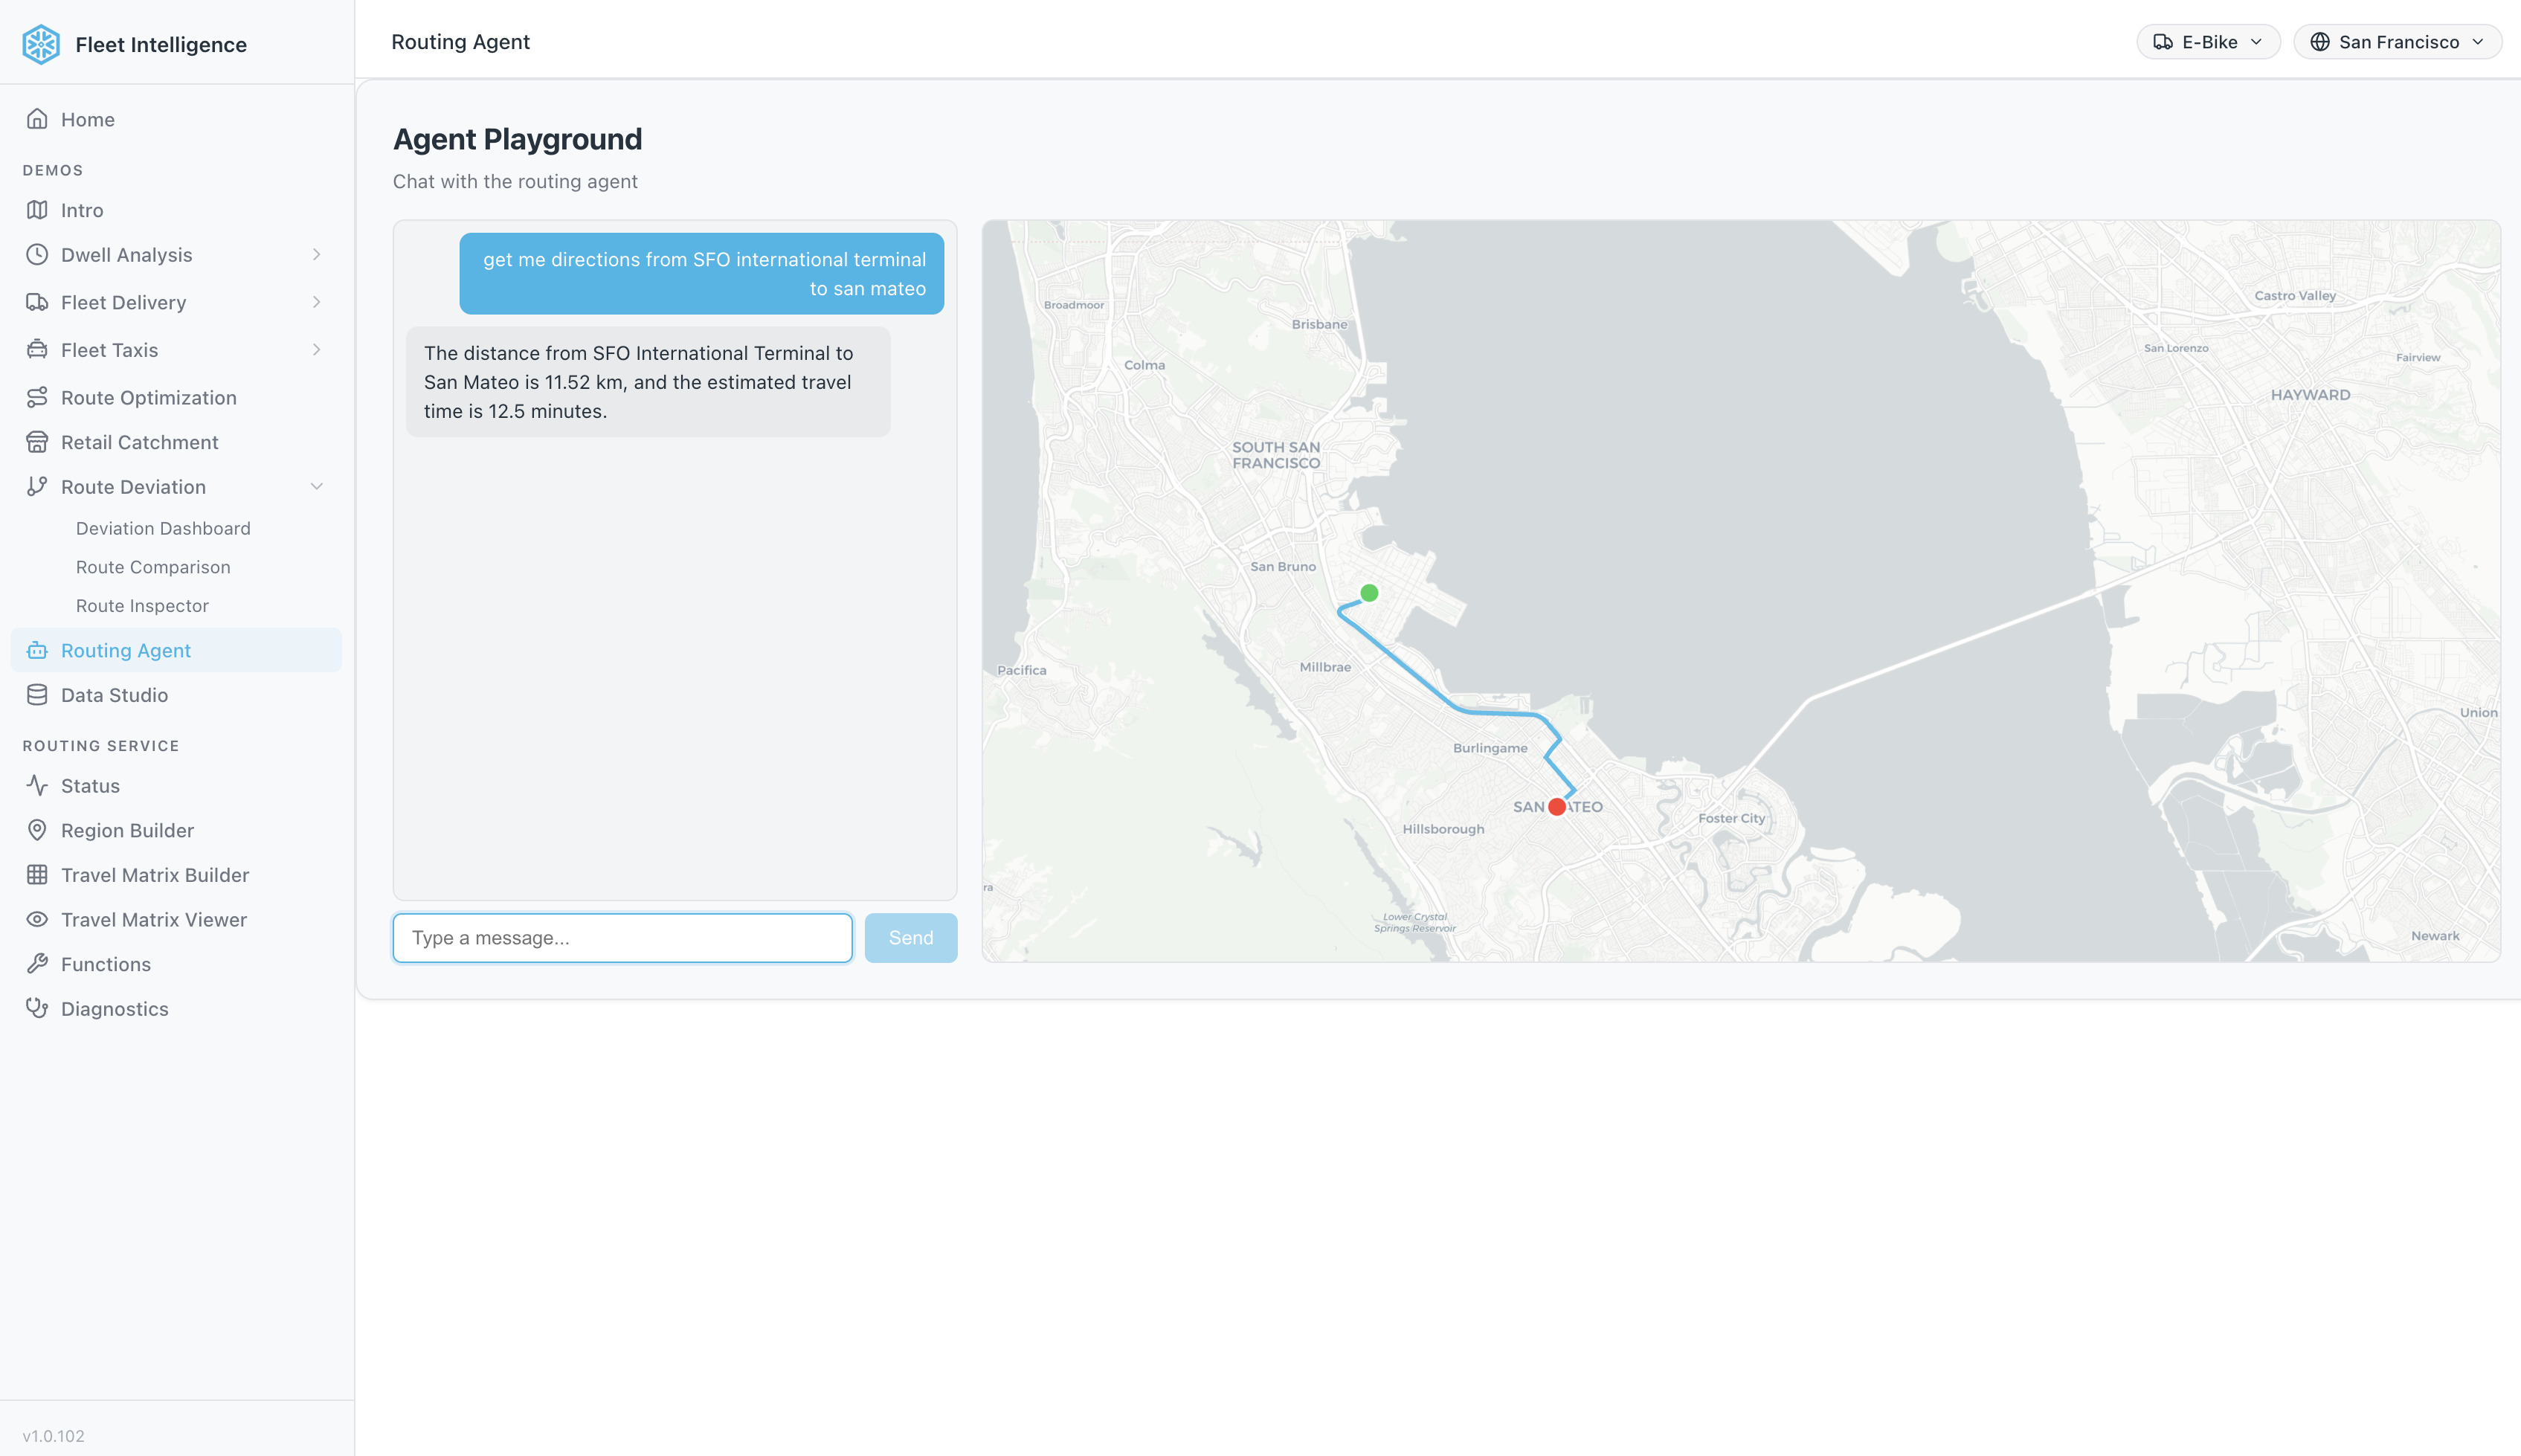This screenshot has height=1456, width=2521.
Task: Click the Region Builder pin icon
Action: click(x=37, y=830)
